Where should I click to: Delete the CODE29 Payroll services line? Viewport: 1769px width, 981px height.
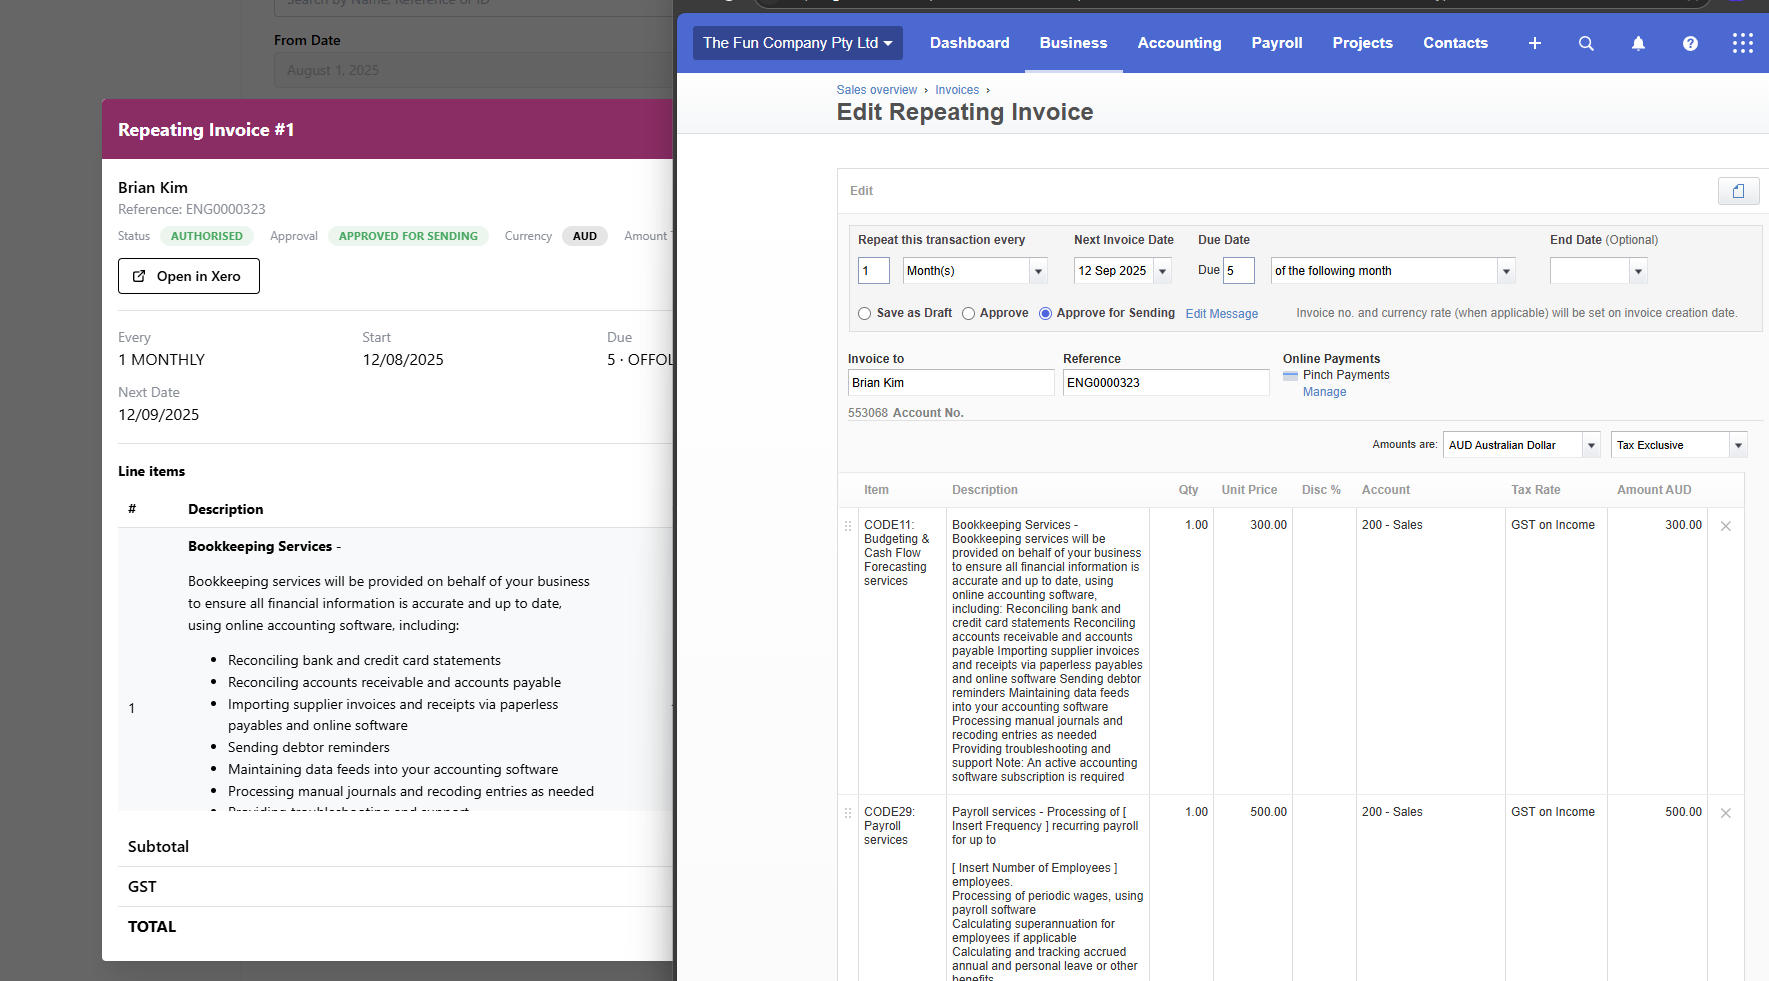(x=1725, y=813)
